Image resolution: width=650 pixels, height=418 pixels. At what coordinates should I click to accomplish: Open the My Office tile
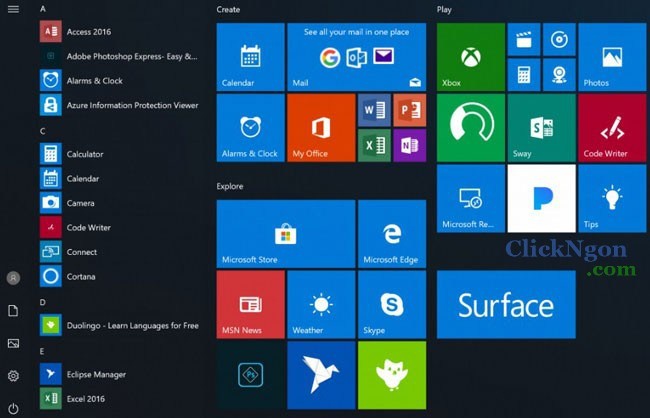(321, 128)
